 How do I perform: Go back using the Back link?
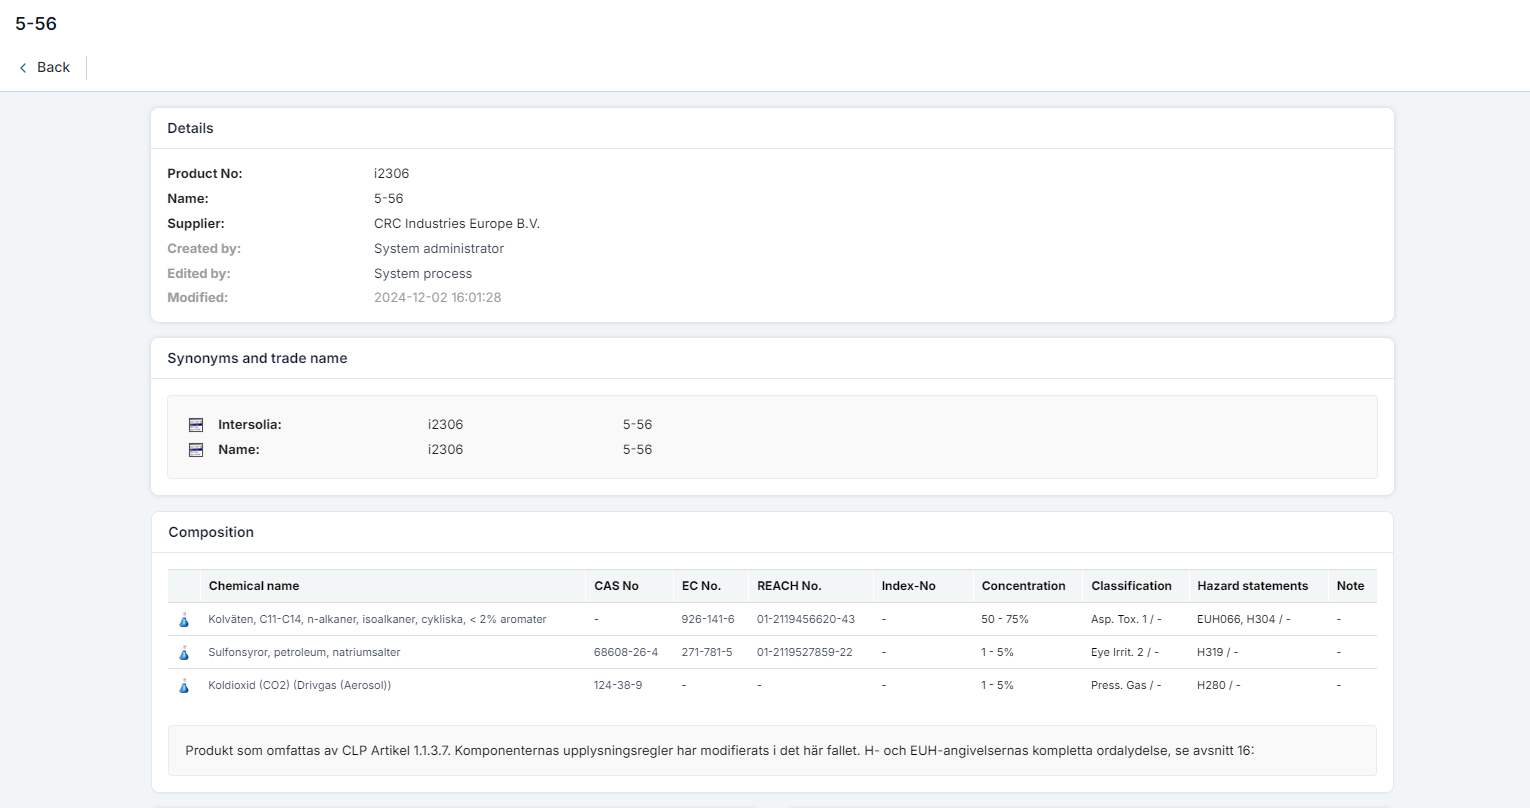(x=44, y=67)
